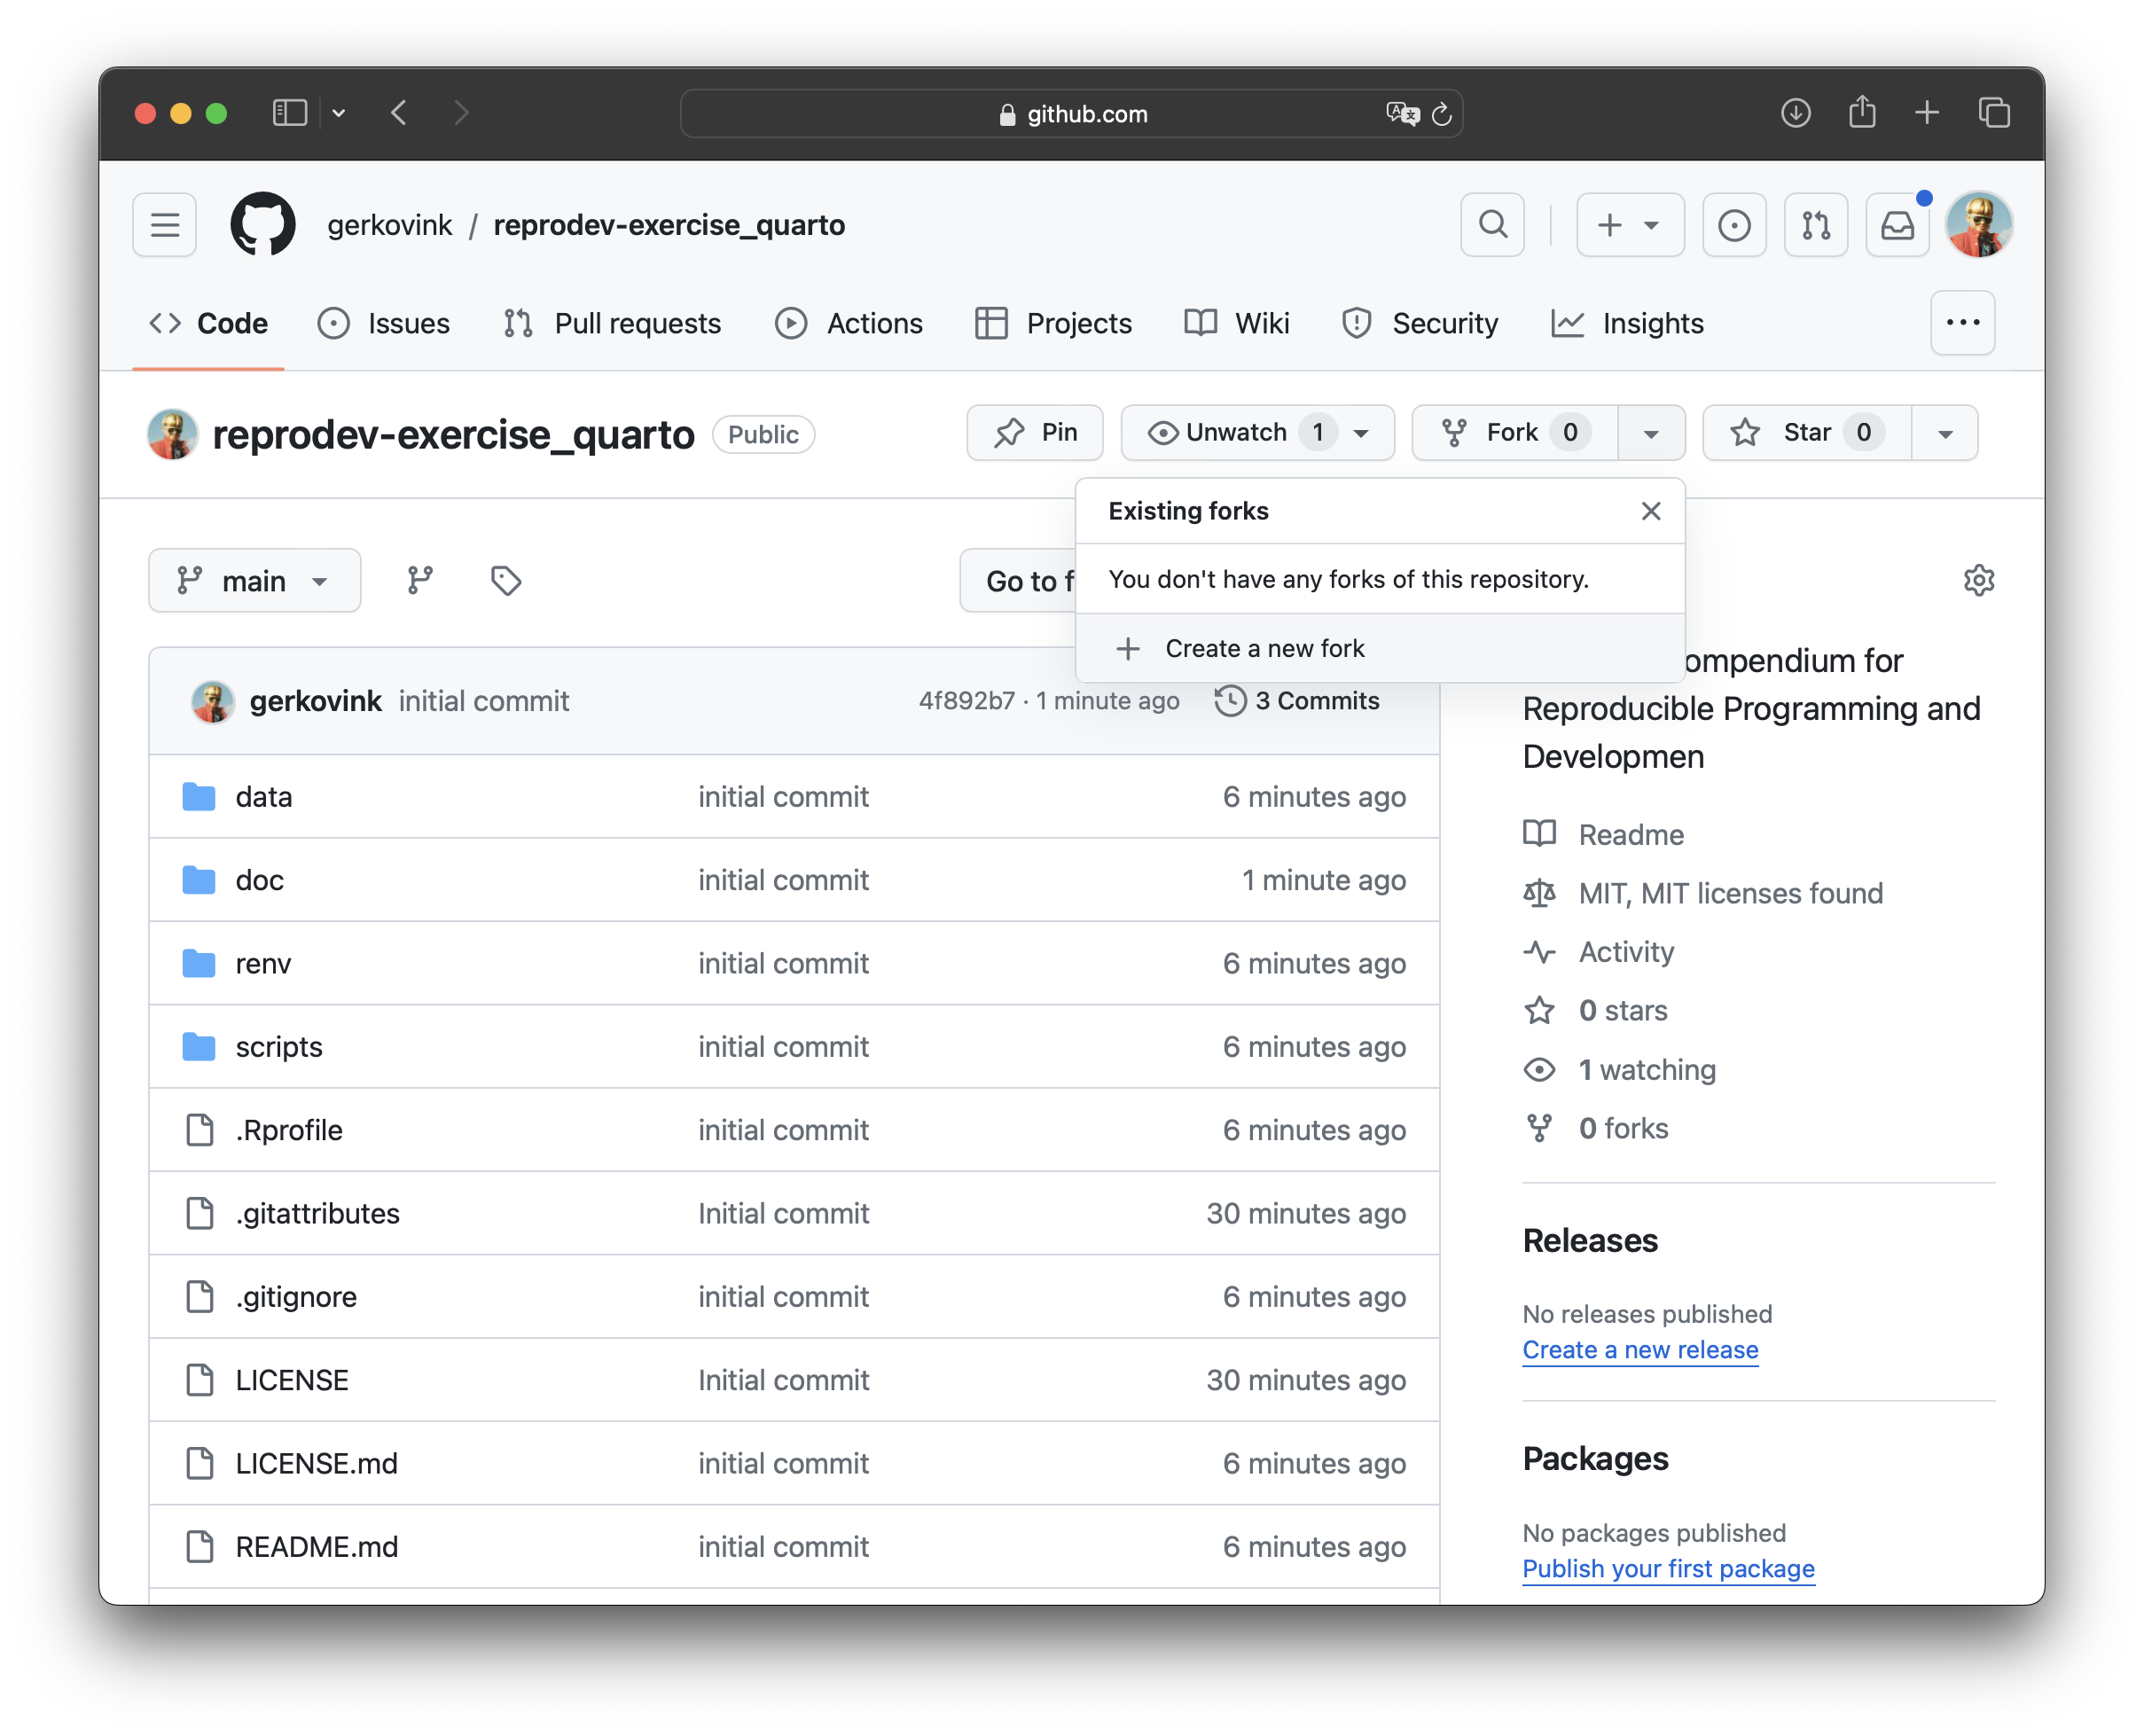Switch to the Issues tab
The width and height of the screenshot is (2144, 1736).
coord(384,323)
